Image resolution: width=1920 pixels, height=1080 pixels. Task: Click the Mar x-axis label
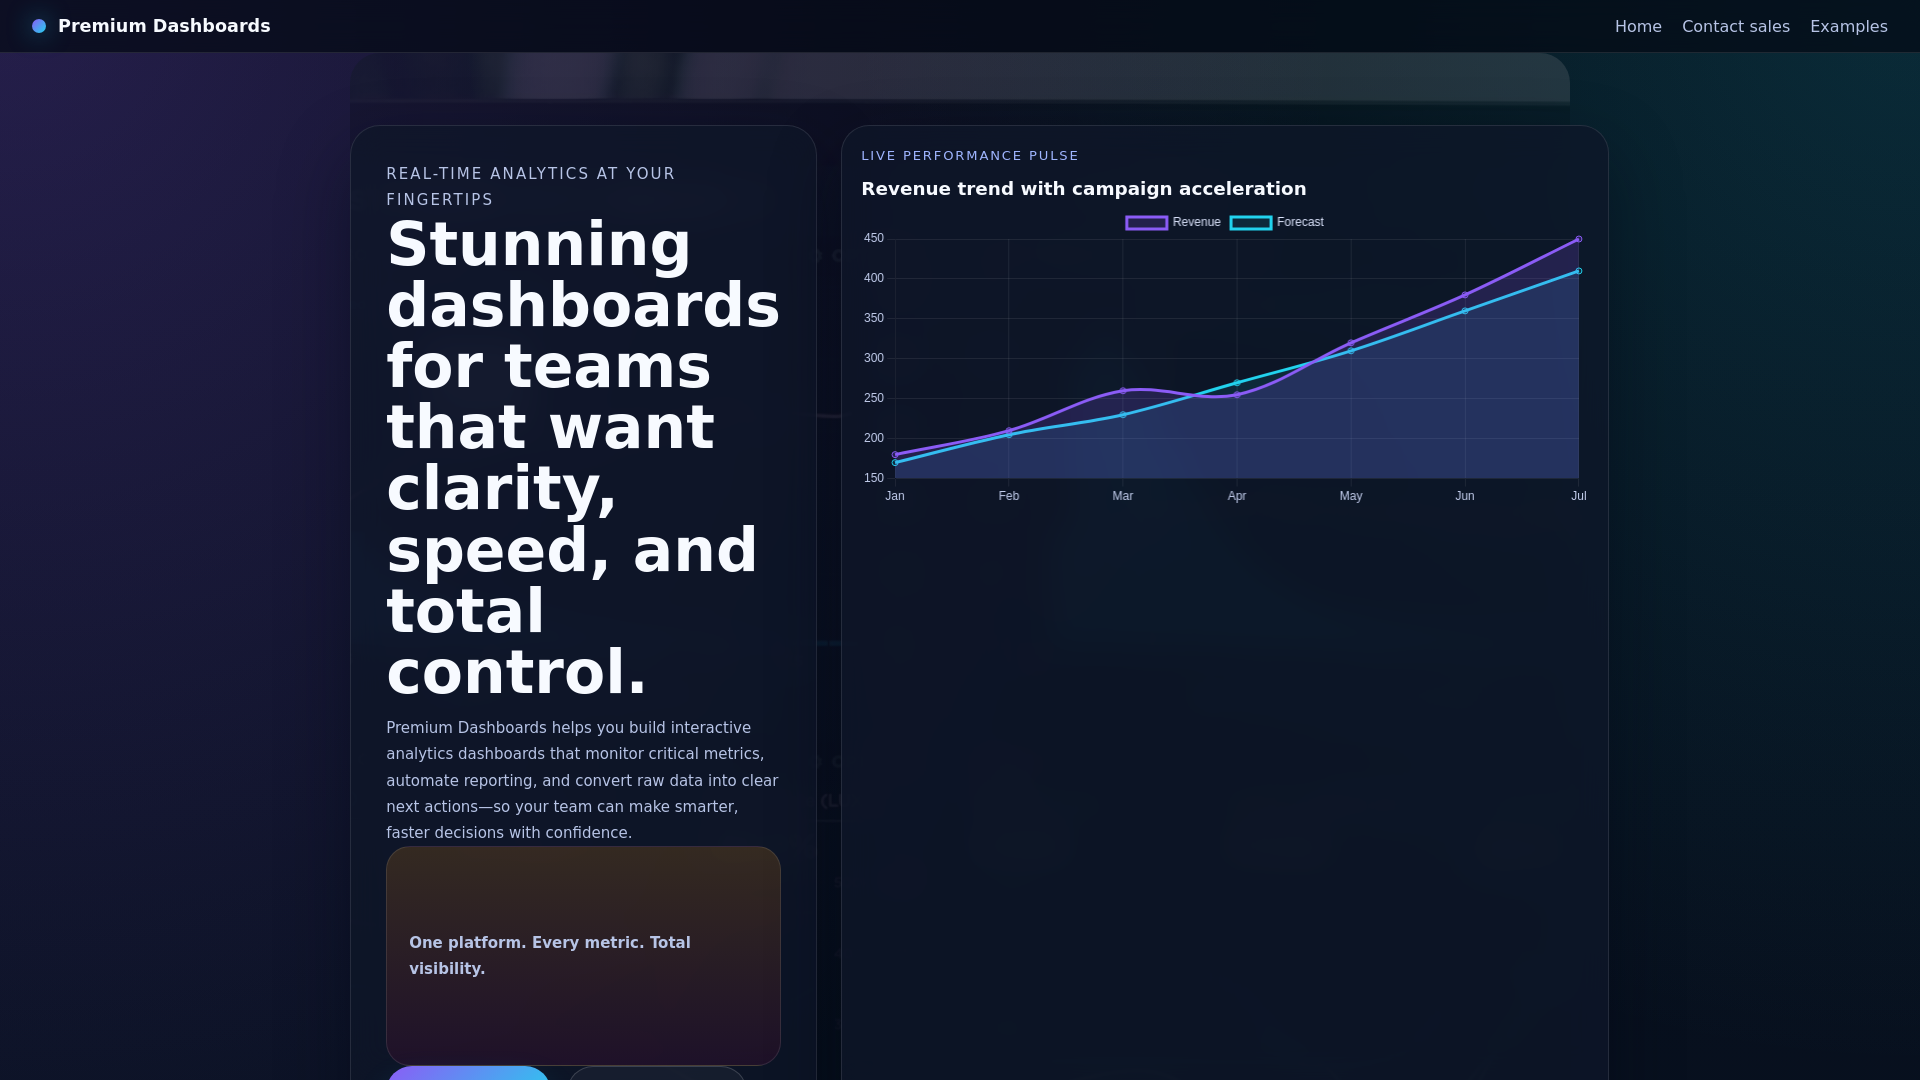(1123, 496)
